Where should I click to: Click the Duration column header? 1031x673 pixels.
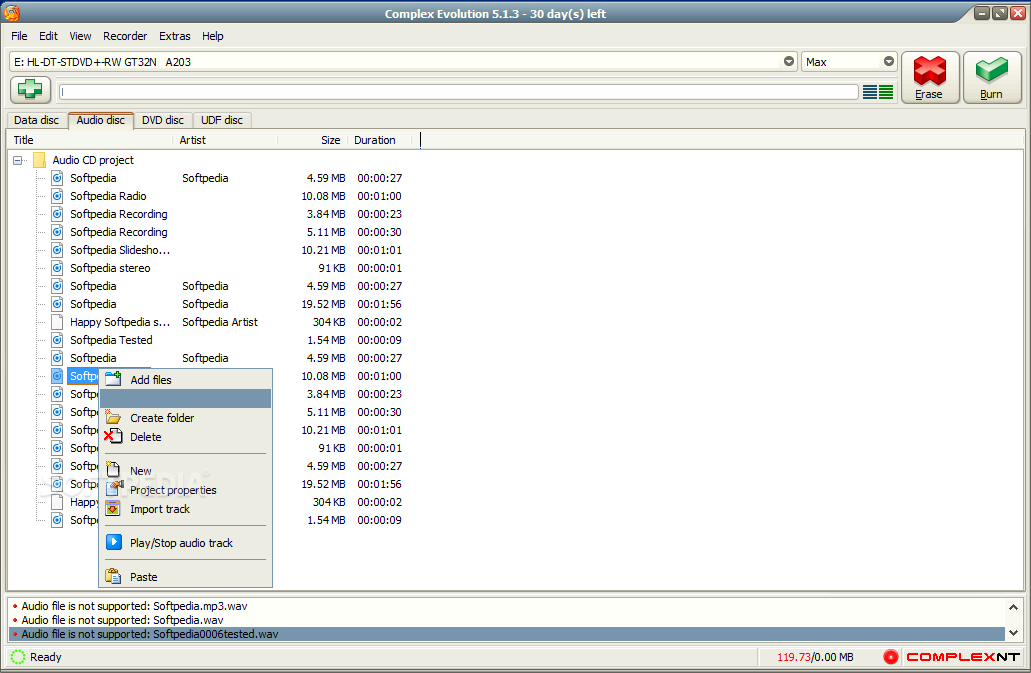coord(379,140)
